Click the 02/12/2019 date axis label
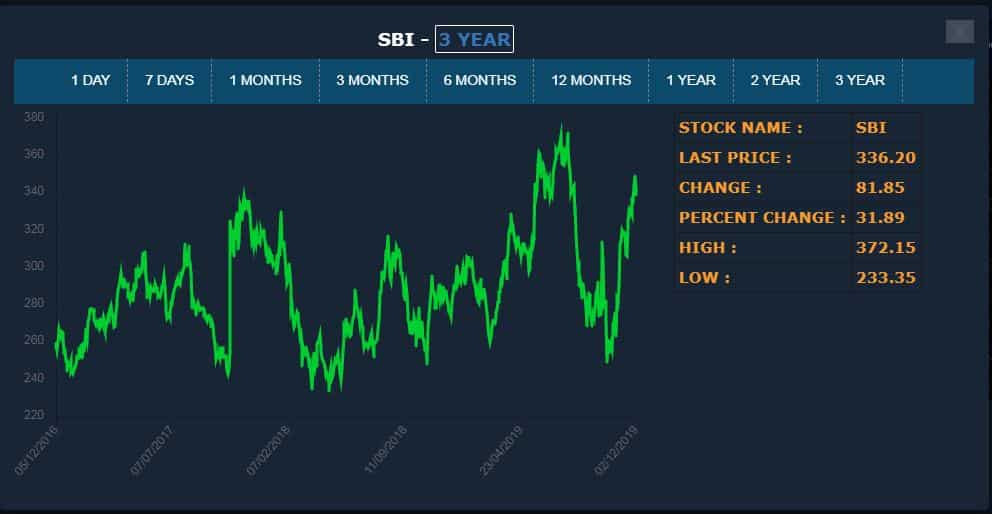Image resolution: width=992 pixels, height=514 pixels. pos(616,451)
